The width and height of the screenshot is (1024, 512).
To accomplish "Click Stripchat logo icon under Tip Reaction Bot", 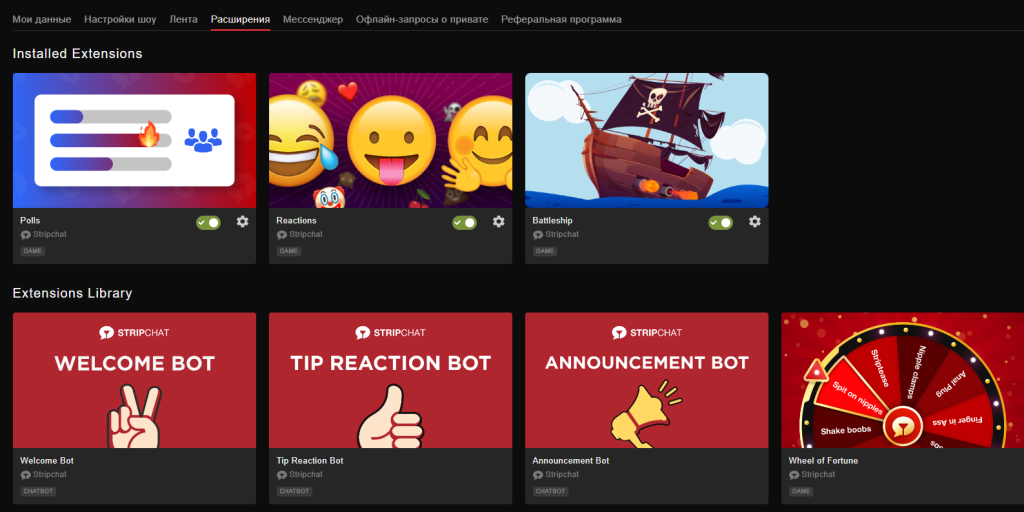I will click(x=281, y=475).
